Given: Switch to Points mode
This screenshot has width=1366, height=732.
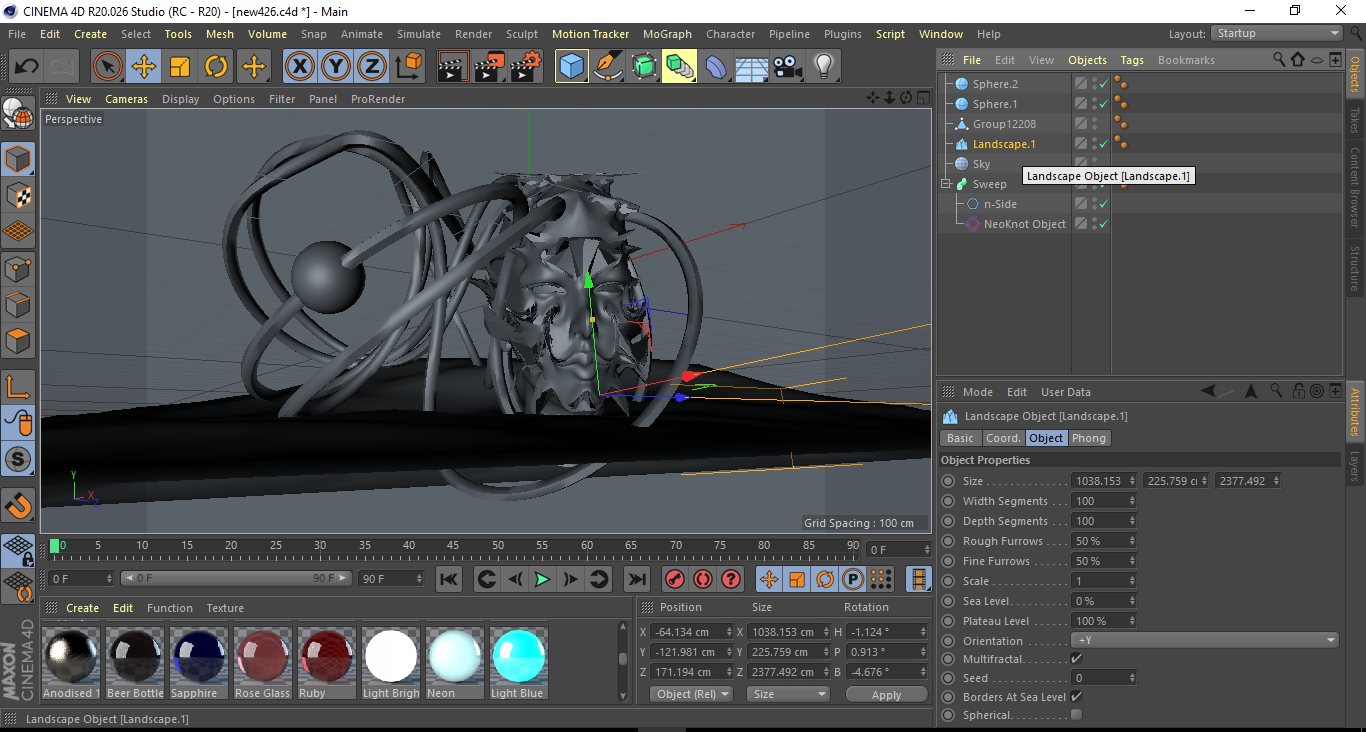Looking at the screenshot, I should [x=18, y=268].
